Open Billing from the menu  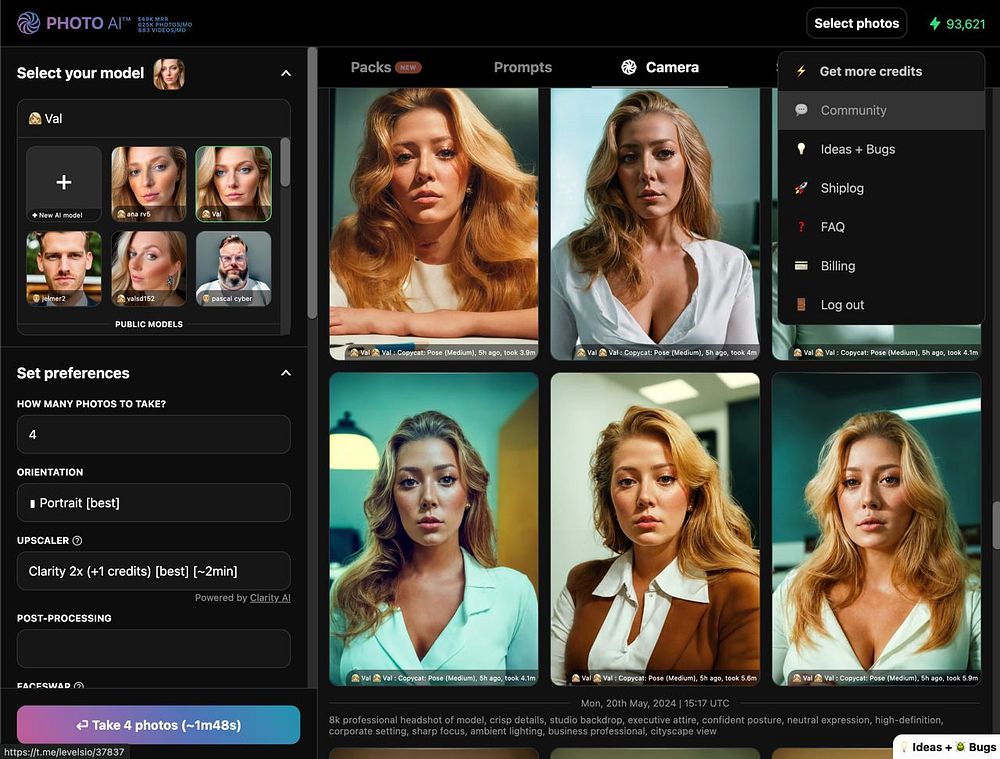pos(881,266)
